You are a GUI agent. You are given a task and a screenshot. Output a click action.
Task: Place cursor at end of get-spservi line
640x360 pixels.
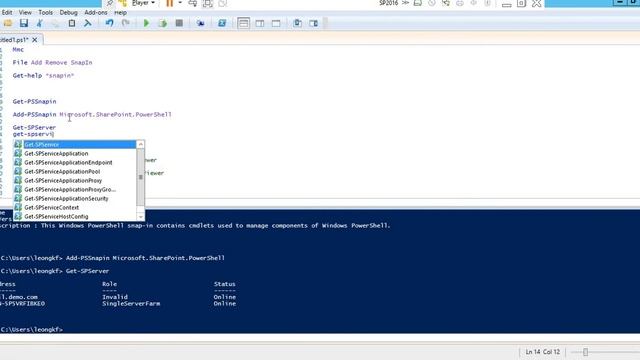53,134
